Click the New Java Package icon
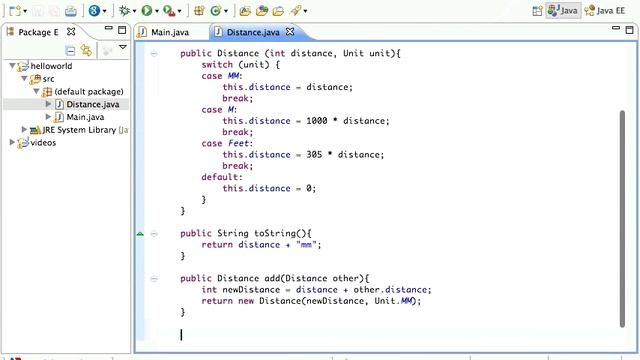The height and width of the screenshot is (360, 640). click(199, 11)
